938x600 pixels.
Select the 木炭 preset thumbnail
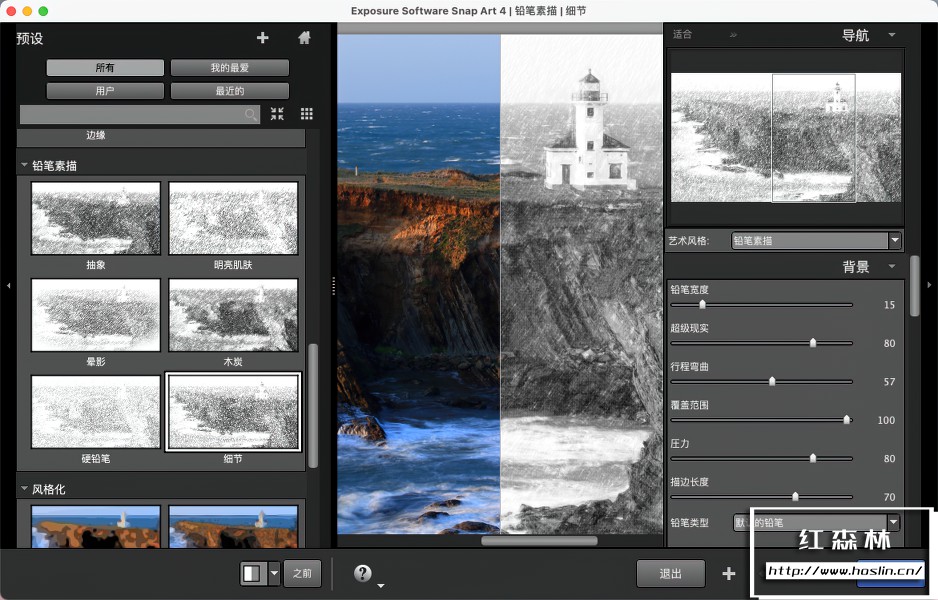(x=232, y=315)
